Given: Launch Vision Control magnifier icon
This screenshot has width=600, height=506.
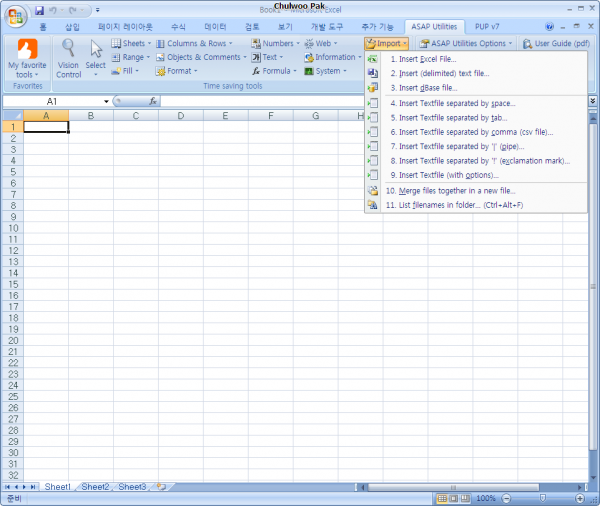Looking at the screenshot, I should click(x=68, y=48).
